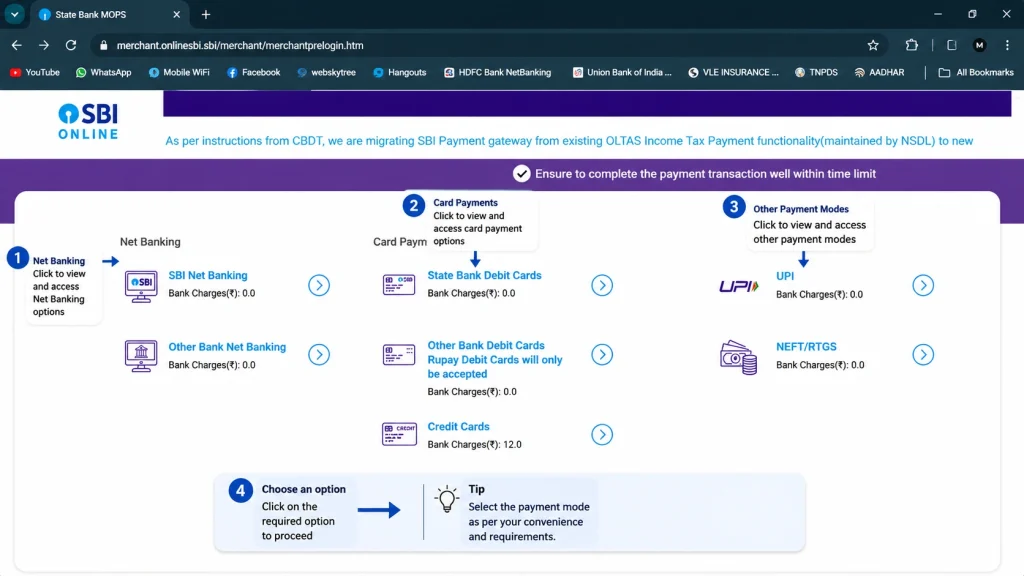Click the scrolling CBDT migration notice text
1024x576 pixels.
coord(569,141)
